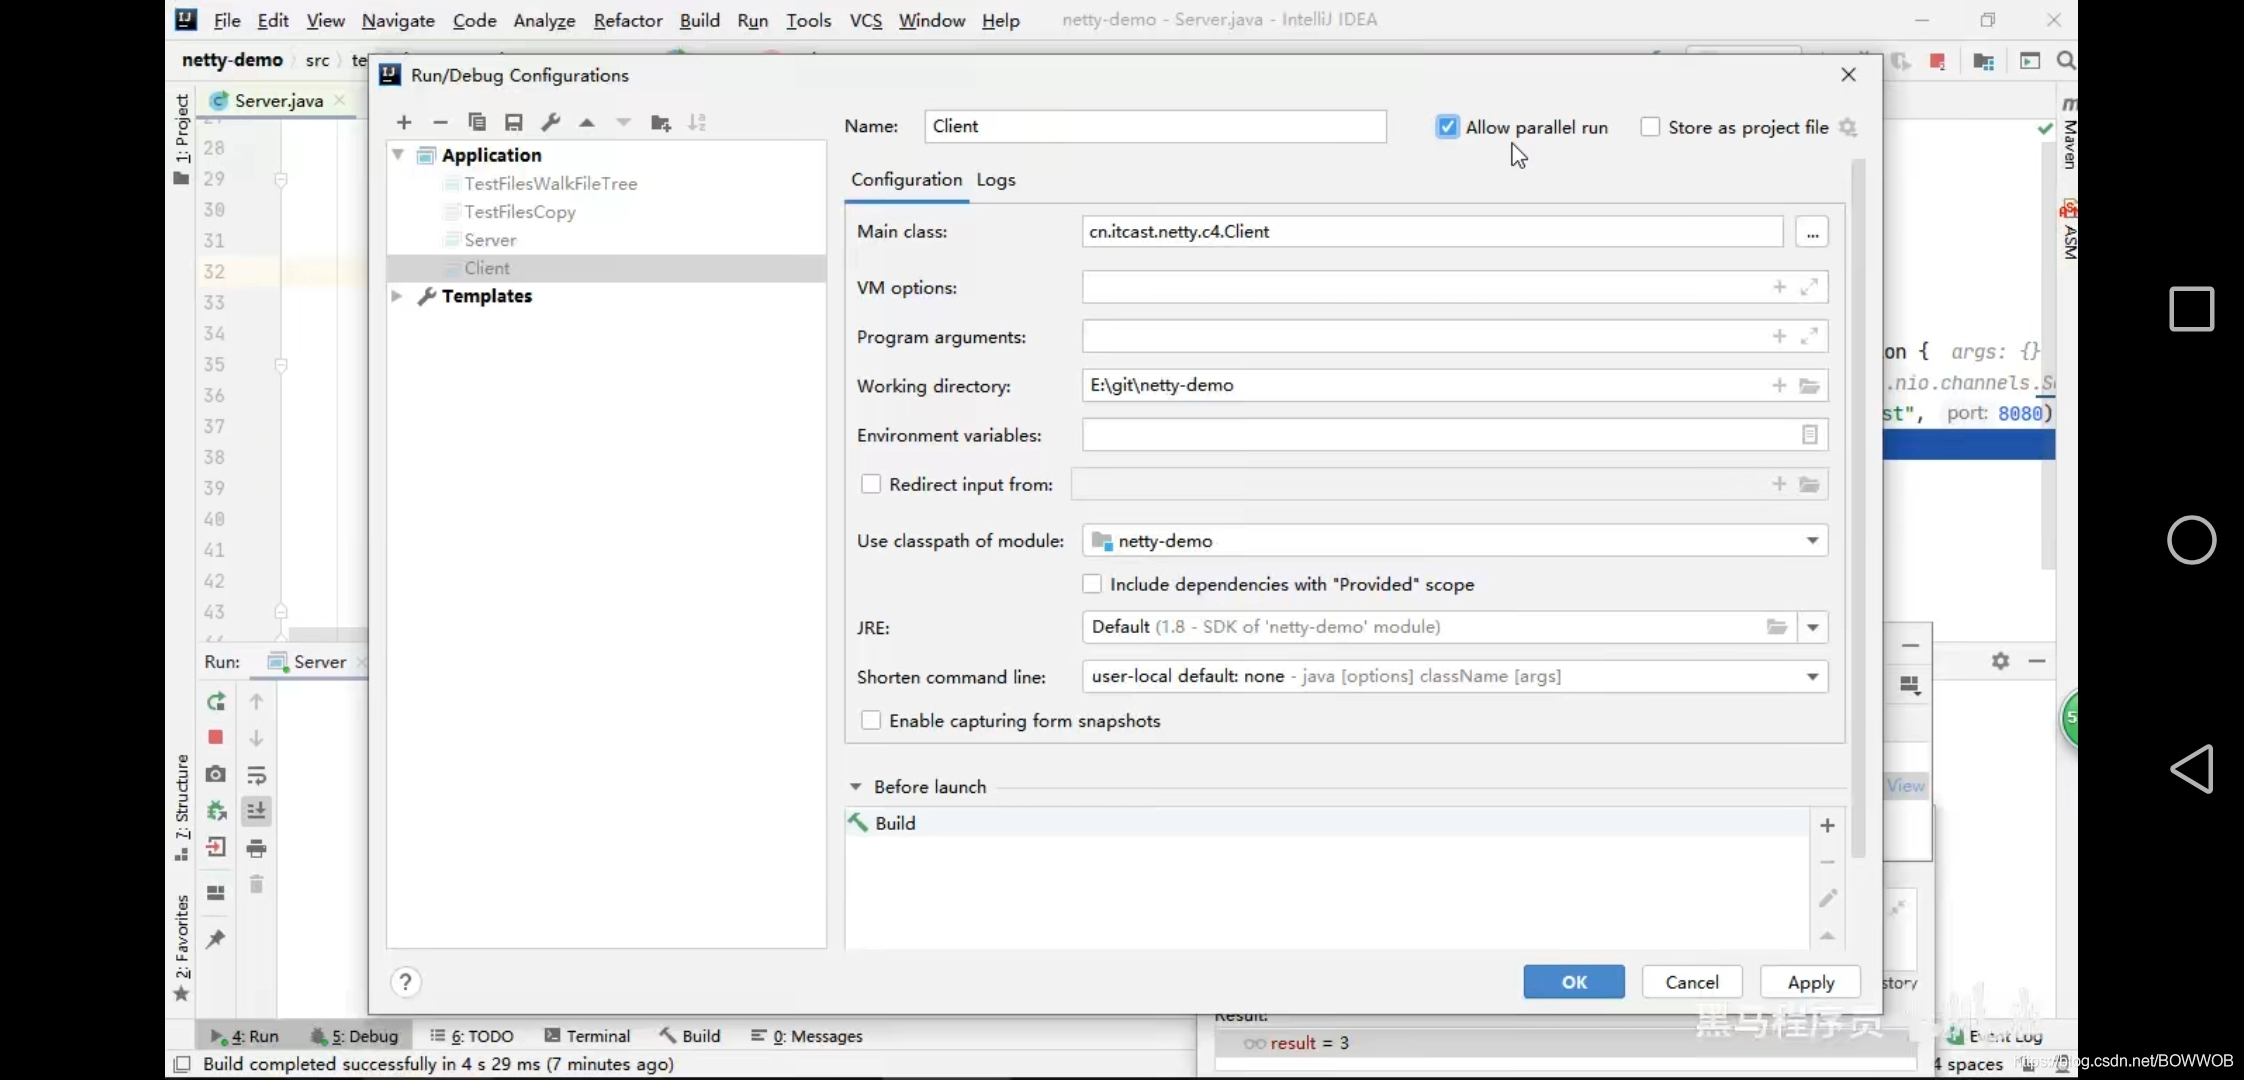This screenshot has height=1080, width=2244.
Task: Select the Configuration tab
Action: click(x=906, y=180)
